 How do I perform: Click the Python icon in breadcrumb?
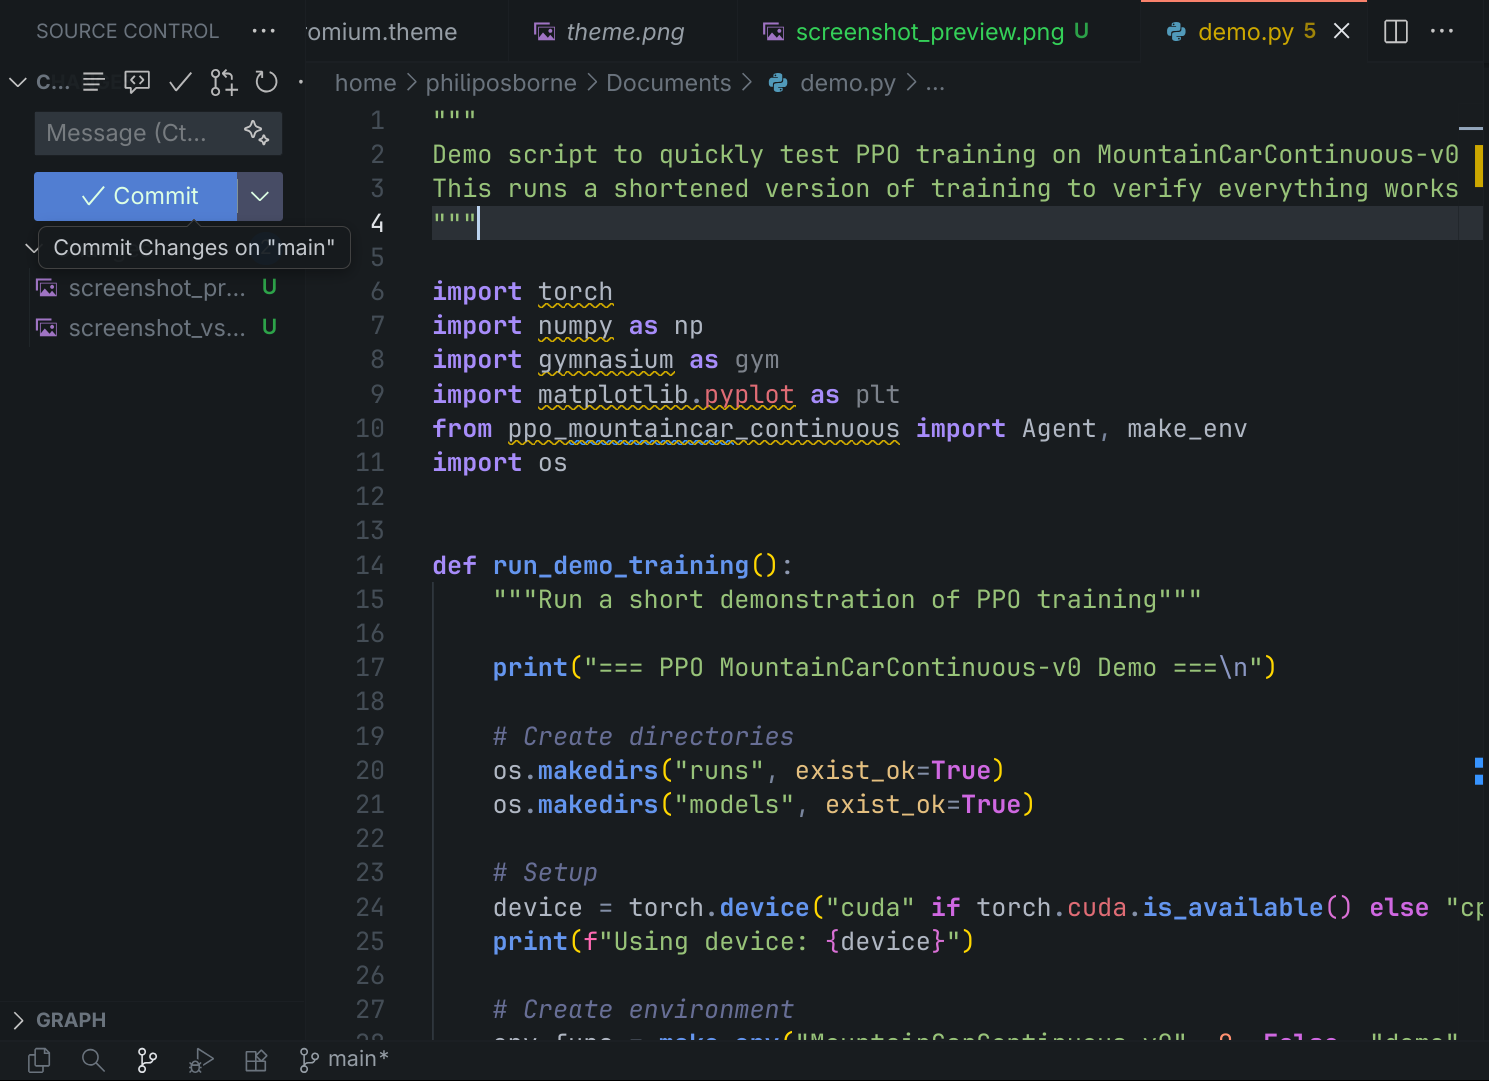point(778,83)
